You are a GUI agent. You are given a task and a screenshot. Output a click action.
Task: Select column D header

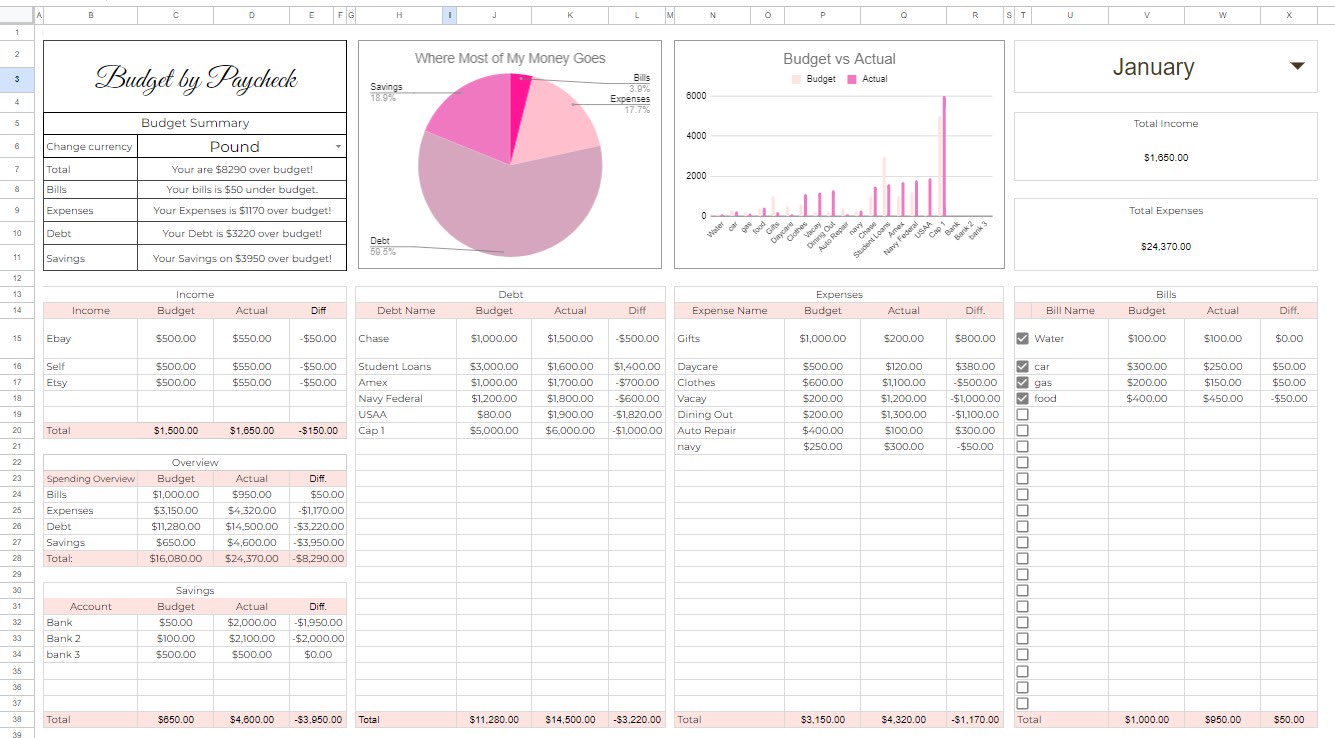click(251, 15)
